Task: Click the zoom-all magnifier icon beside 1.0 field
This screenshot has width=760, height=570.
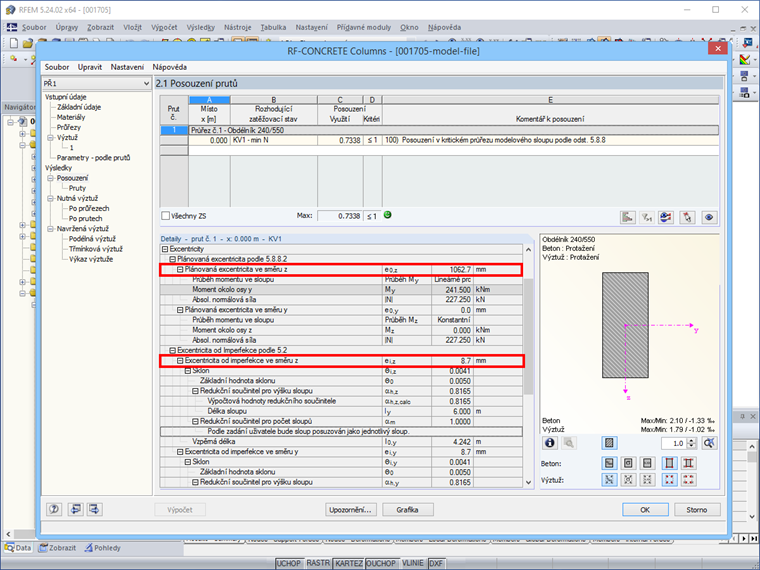Action: (709, 443)
